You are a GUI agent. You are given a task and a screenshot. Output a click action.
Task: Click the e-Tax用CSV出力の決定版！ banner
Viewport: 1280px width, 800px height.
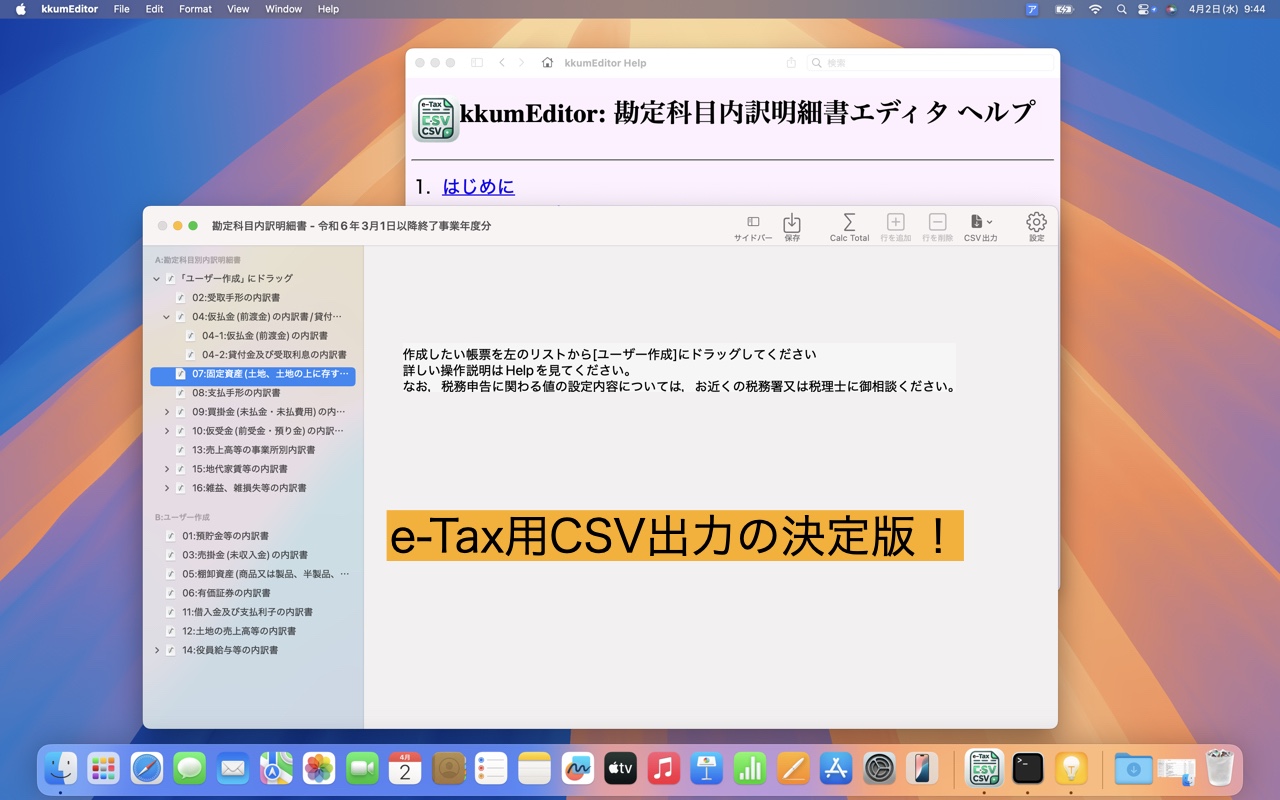coord(675,536)
